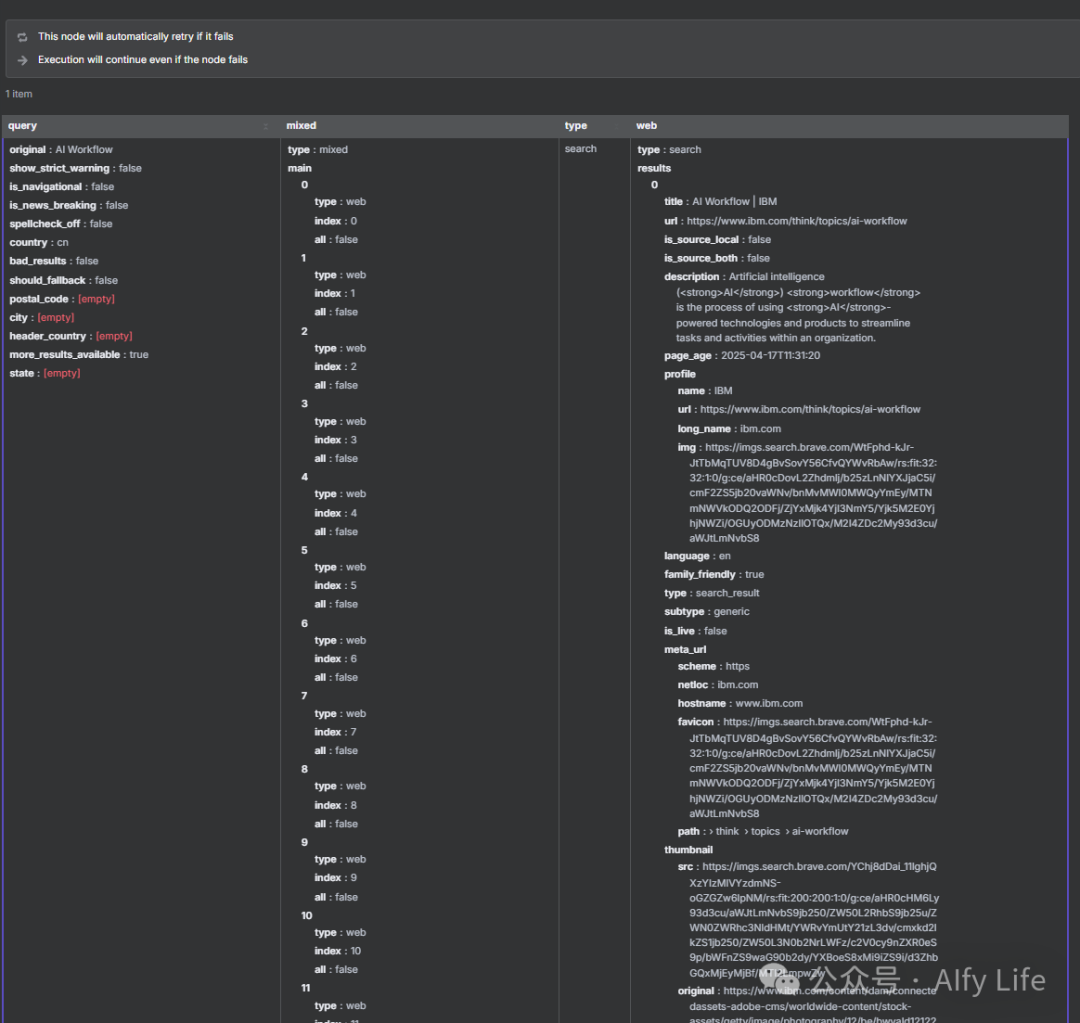Click 'type : search_result' field
The image size is (1080, 1023).
(x=712, y=593)
